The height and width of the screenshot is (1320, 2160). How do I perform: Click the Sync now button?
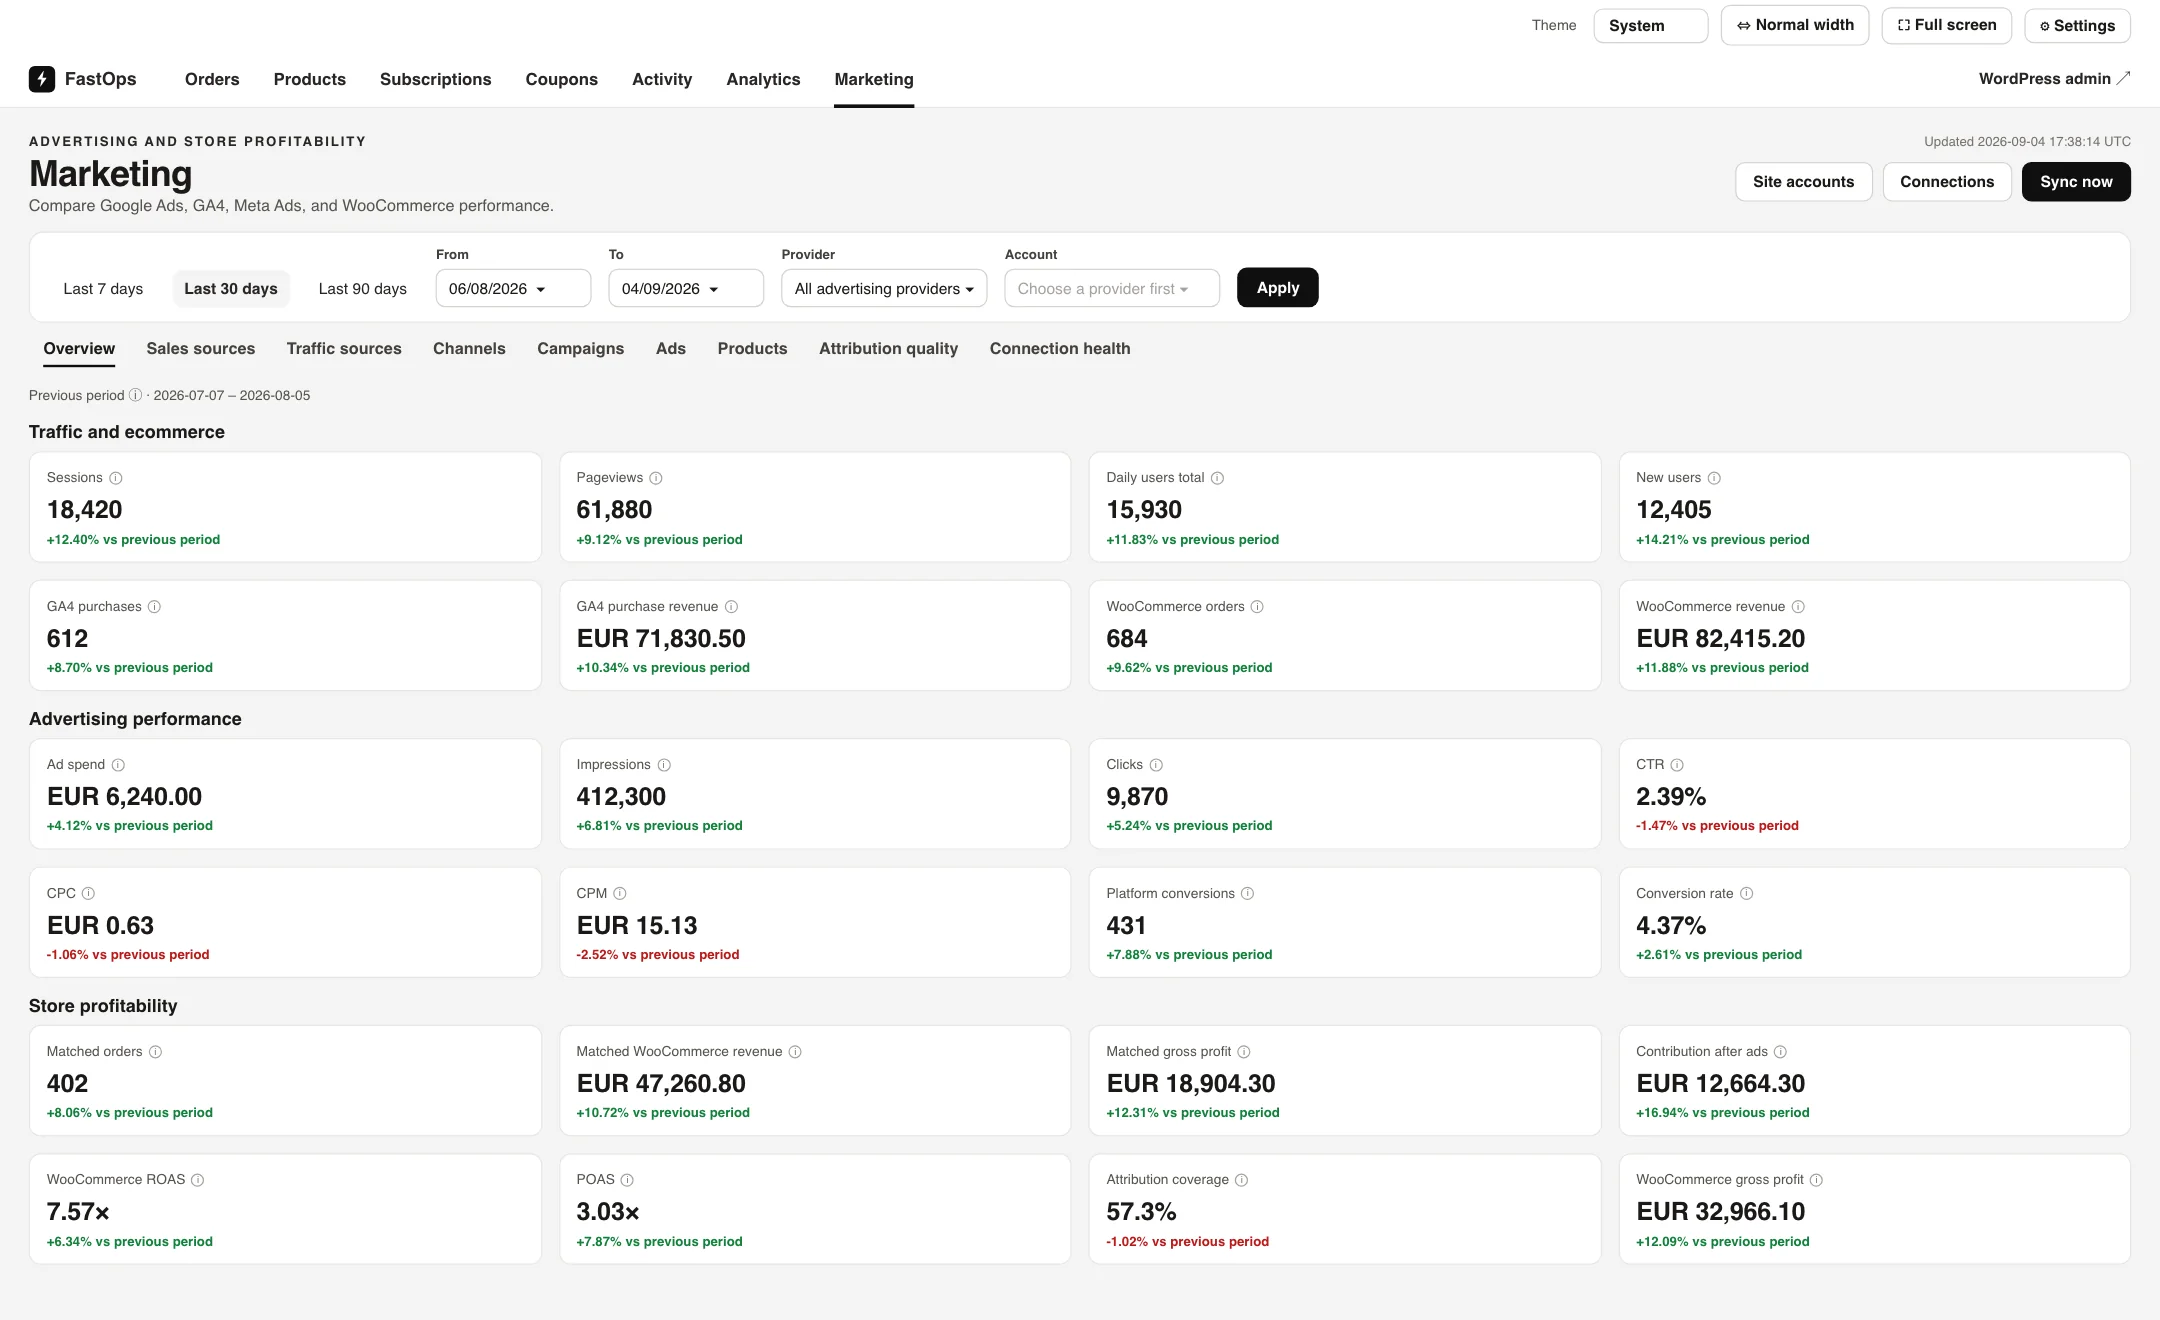coord(2076,182)
